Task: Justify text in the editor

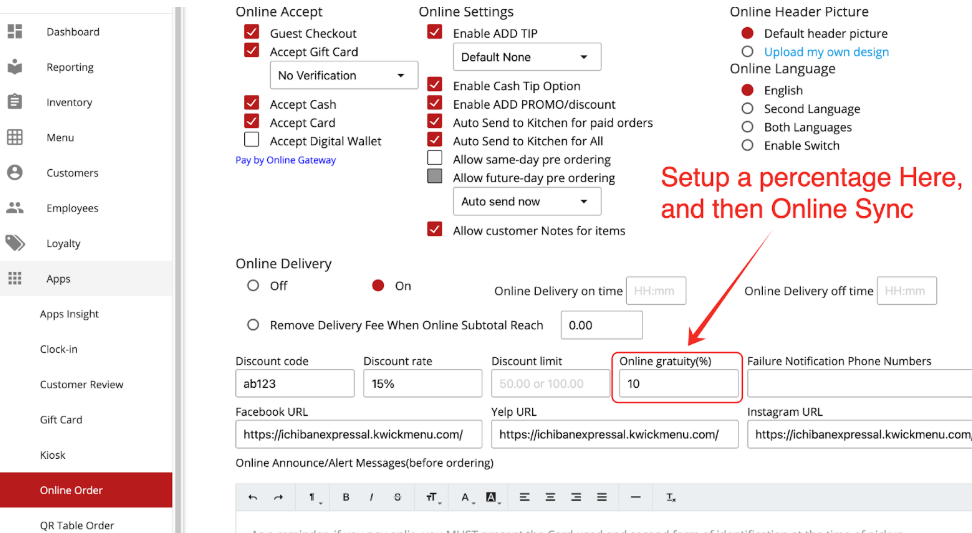Action: pos(601,497)
